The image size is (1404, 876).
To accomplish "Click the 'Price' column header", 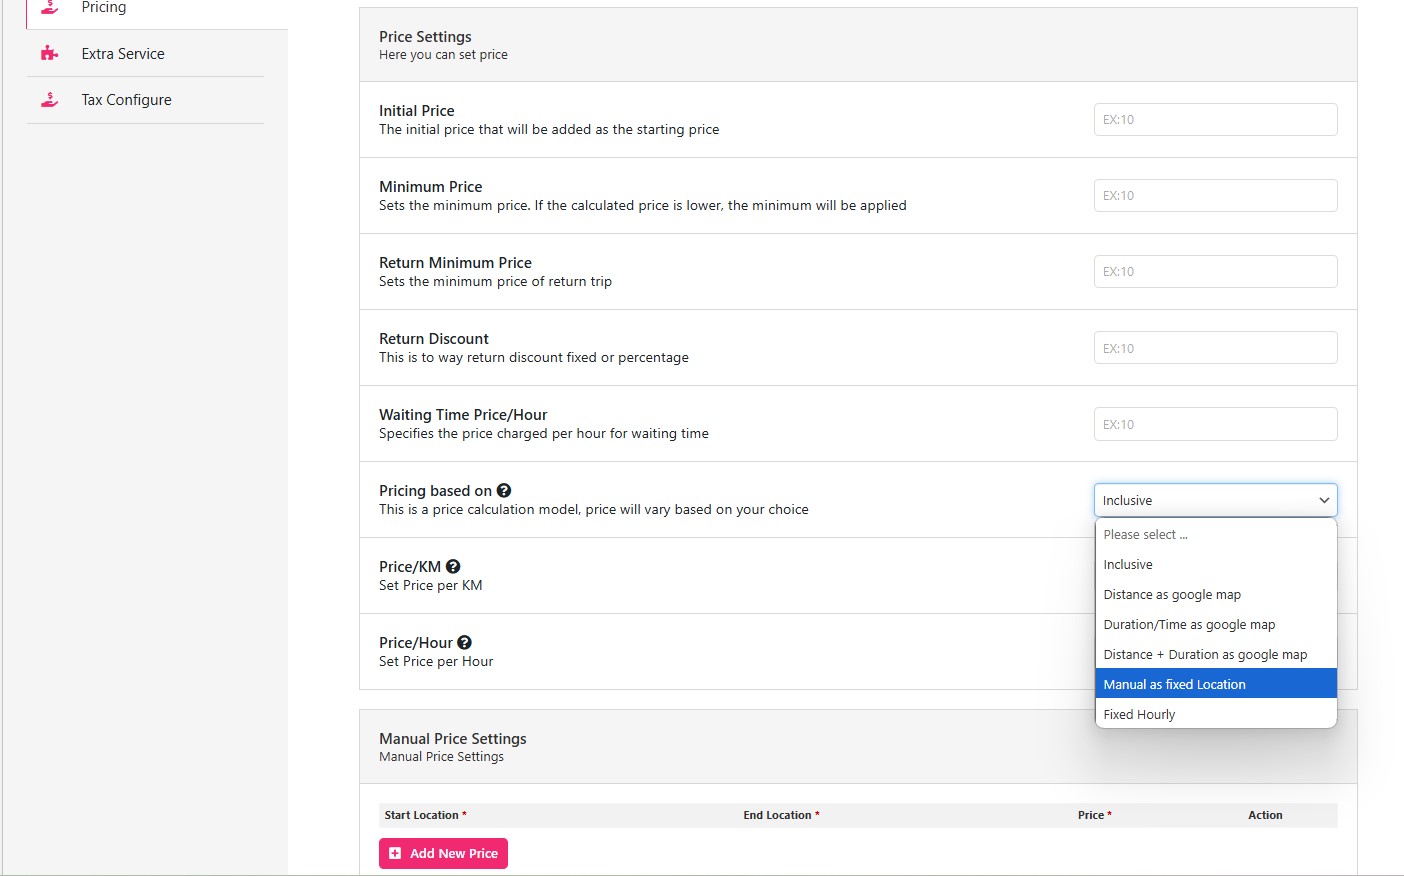I will coord(1095,815).
